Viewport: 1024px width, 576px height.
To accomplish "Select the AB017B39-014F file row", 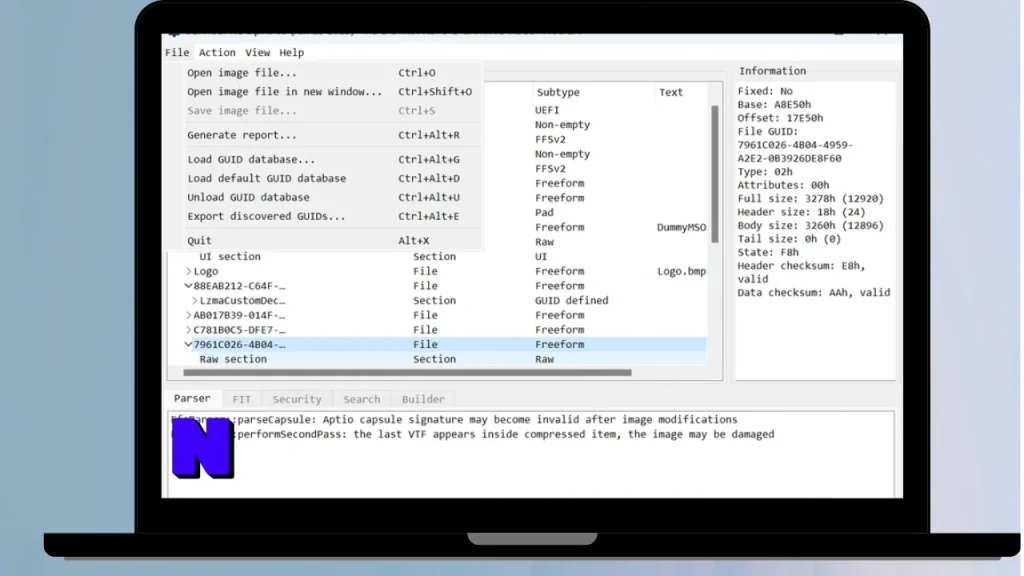I will coord(438,315).
